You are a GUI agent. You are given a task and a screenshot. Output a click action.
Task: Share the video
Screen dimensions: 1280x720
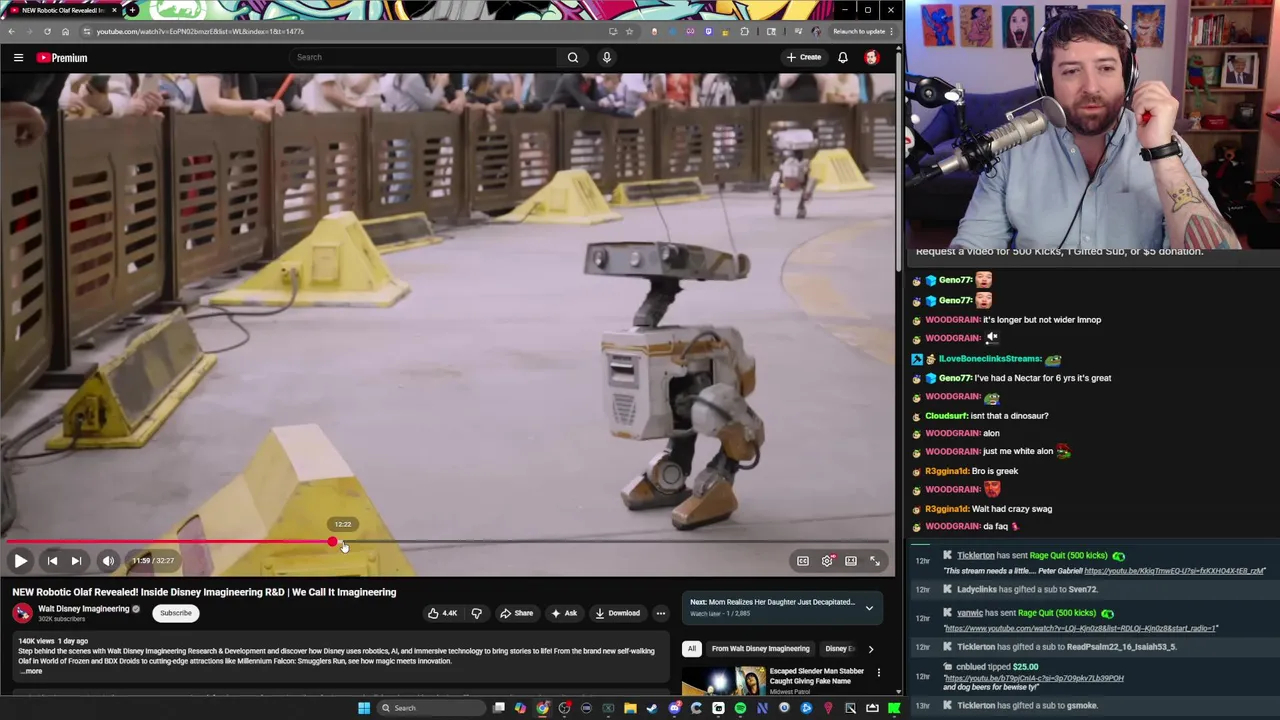(517, 613)
